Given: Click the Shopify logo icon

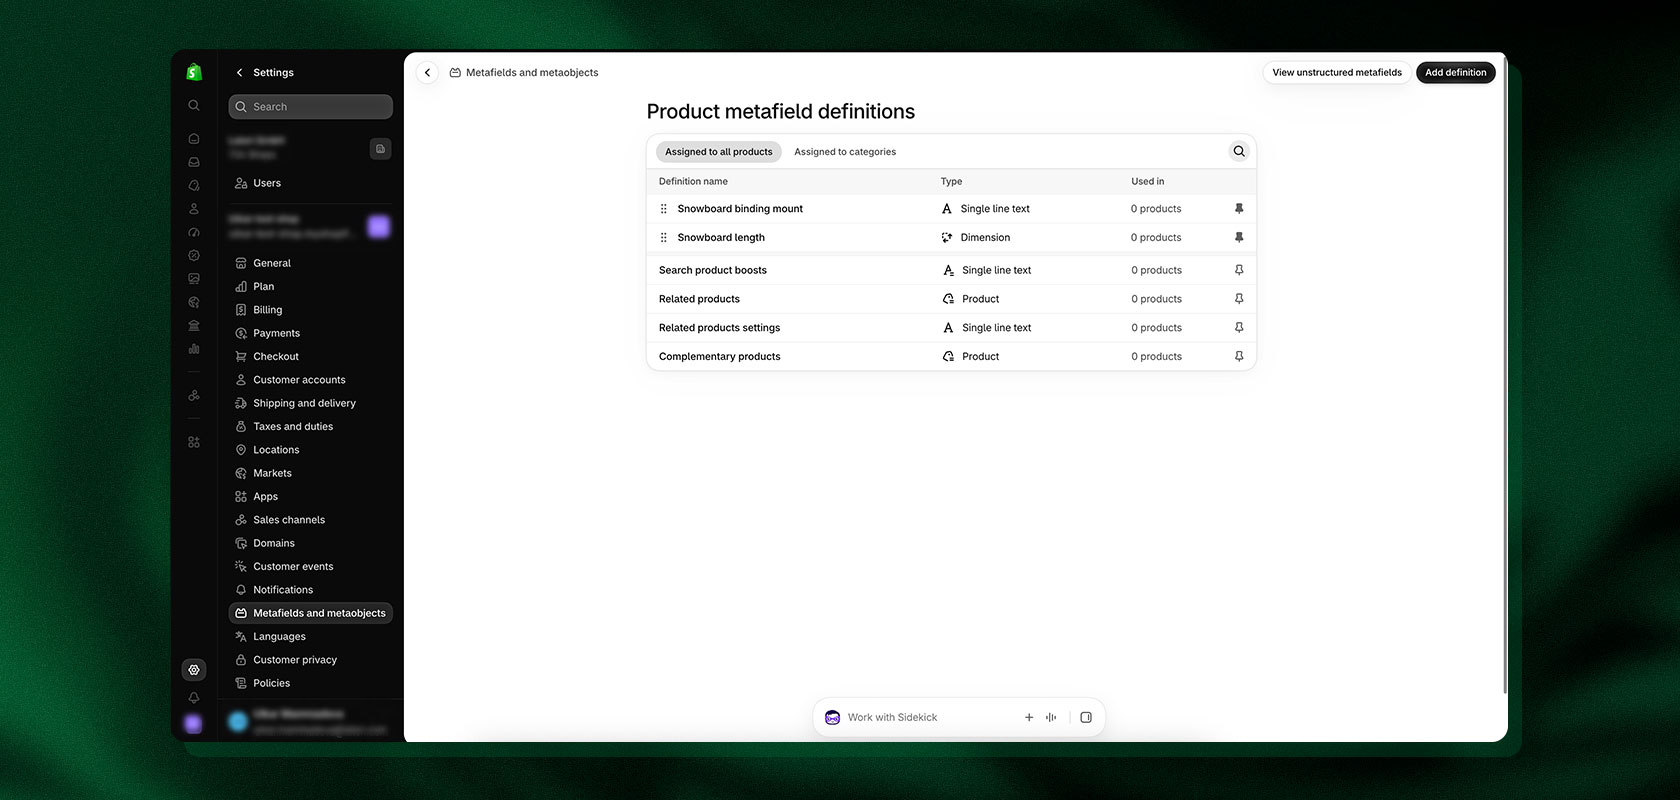Looking at the screenshot, I should [x=194, y=72].
